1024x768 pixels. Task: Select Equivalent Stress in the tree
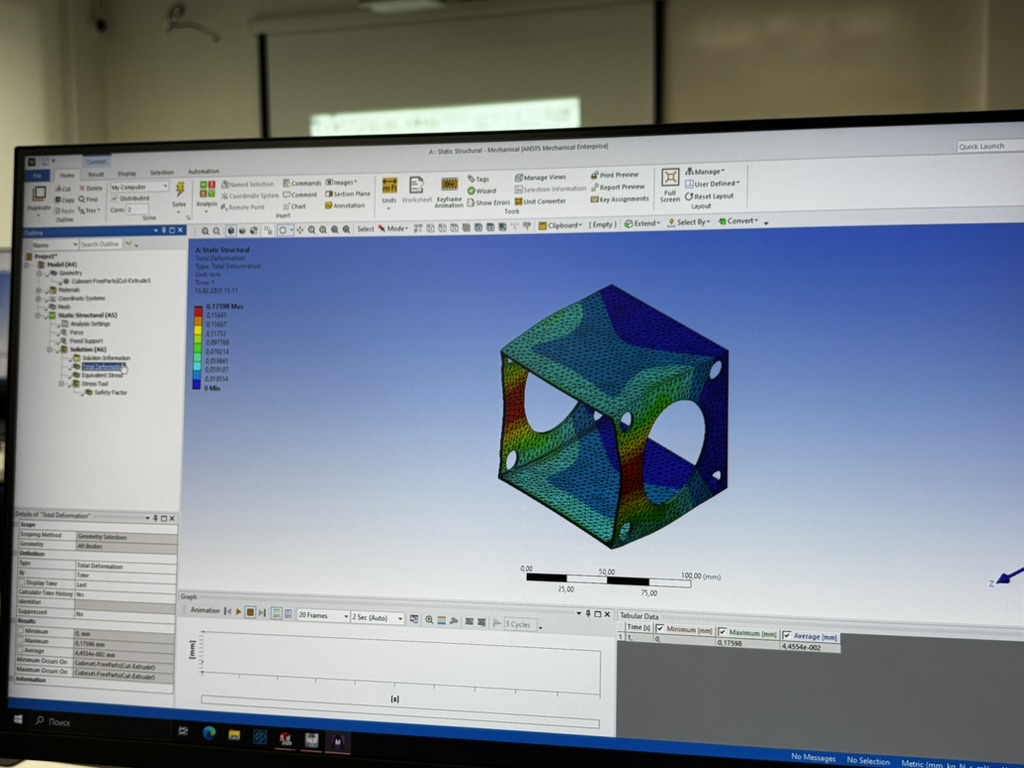(101, 376)
